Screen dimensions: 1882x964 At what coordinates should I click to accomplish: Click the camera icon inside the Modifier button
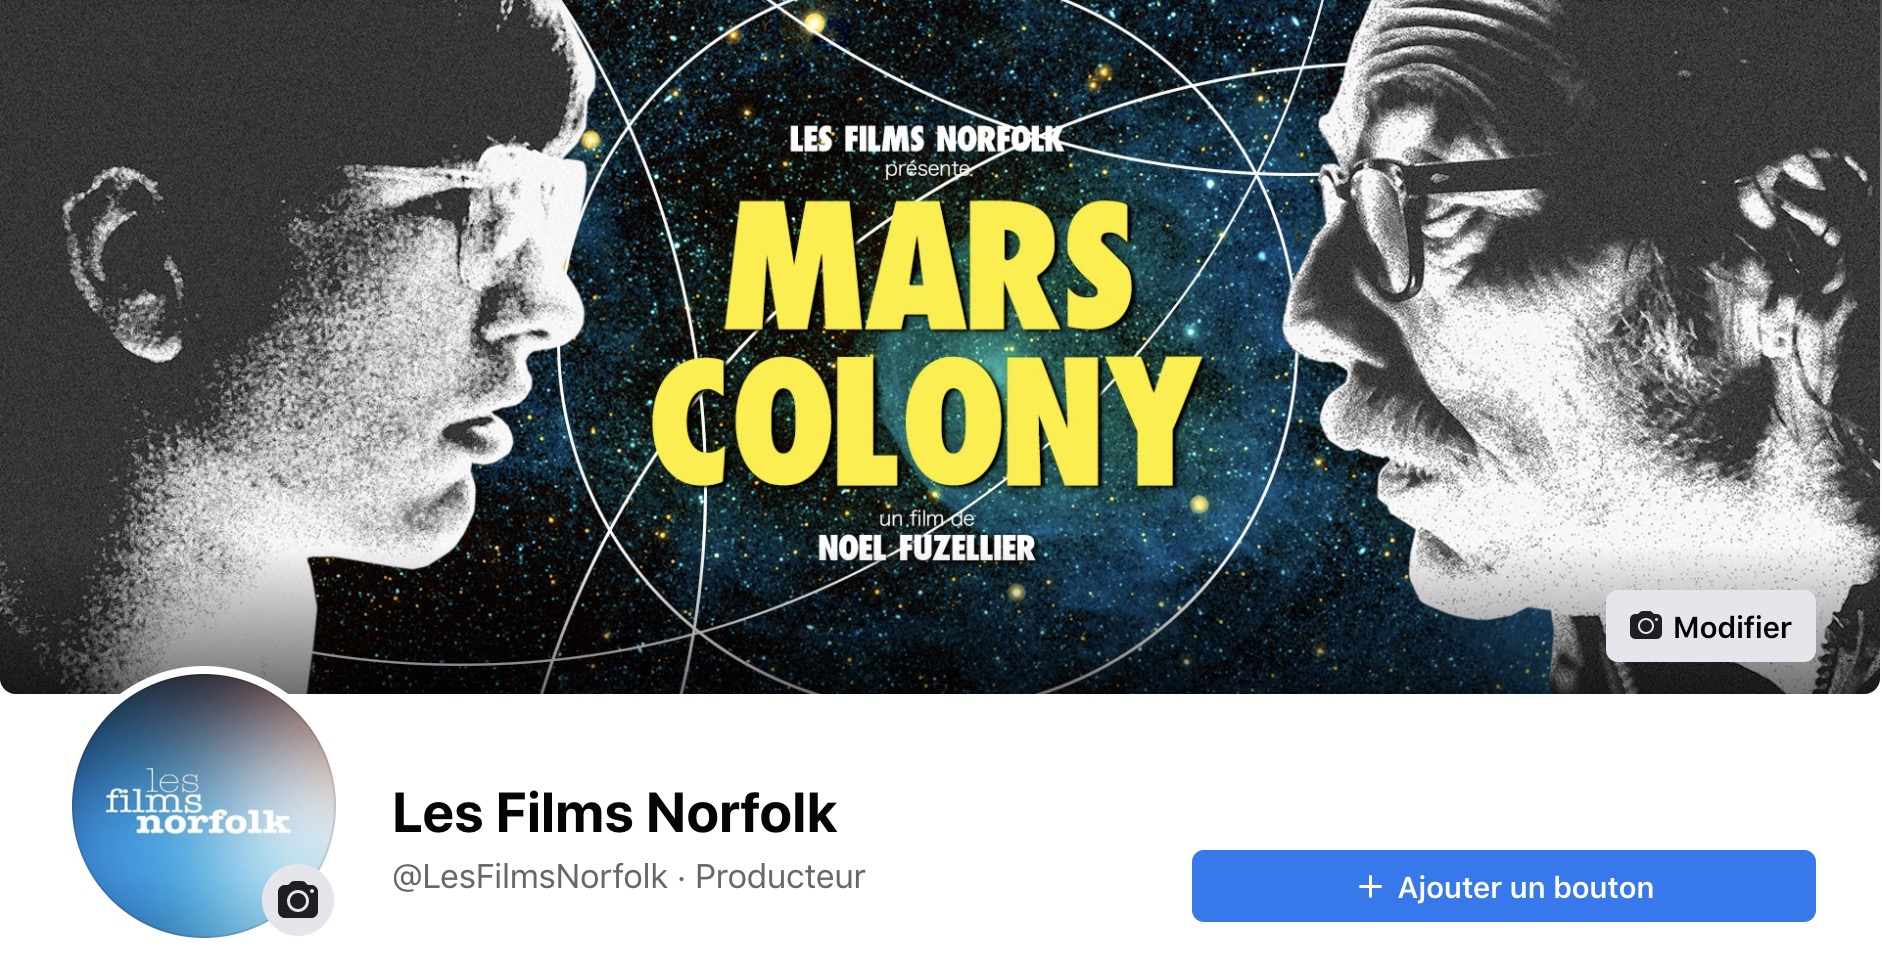tap(1645, 626)
